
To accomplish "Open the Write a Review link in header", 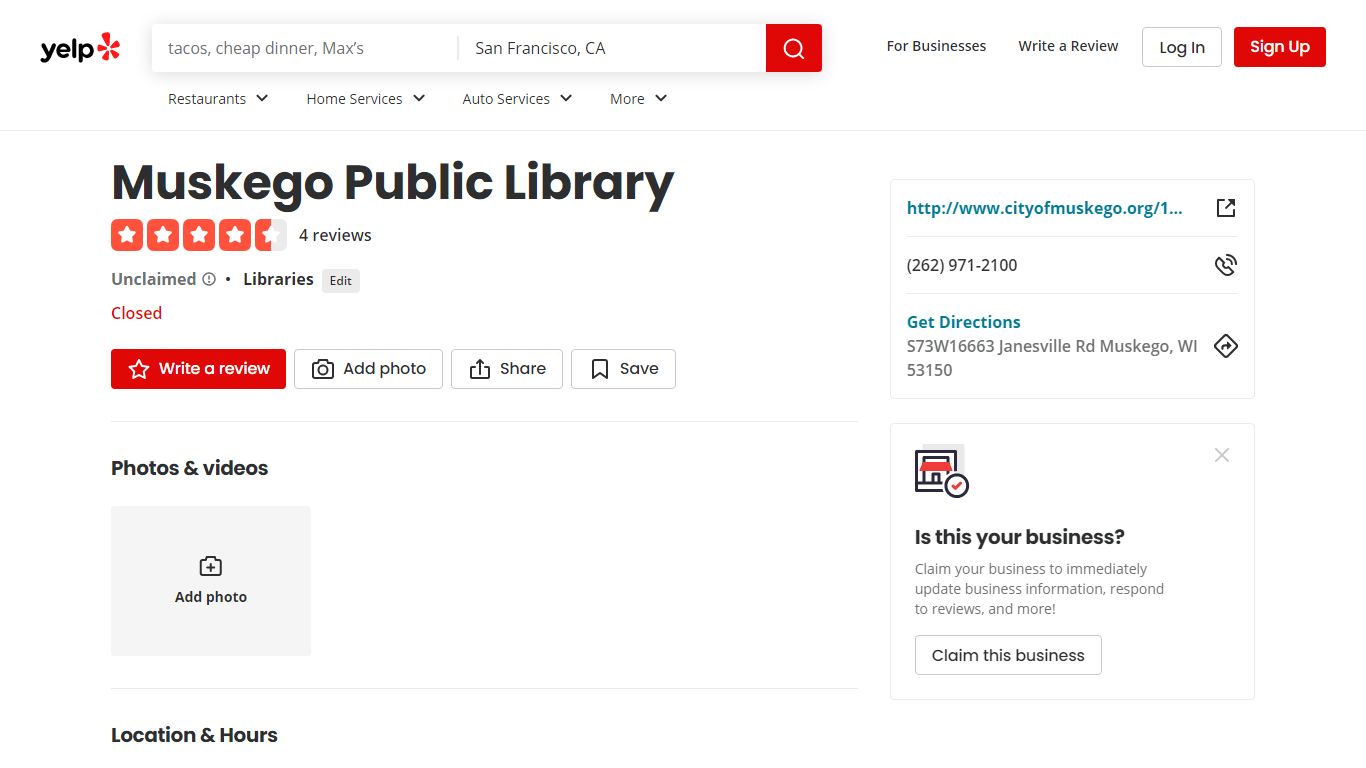I will tap(1068, 46).
